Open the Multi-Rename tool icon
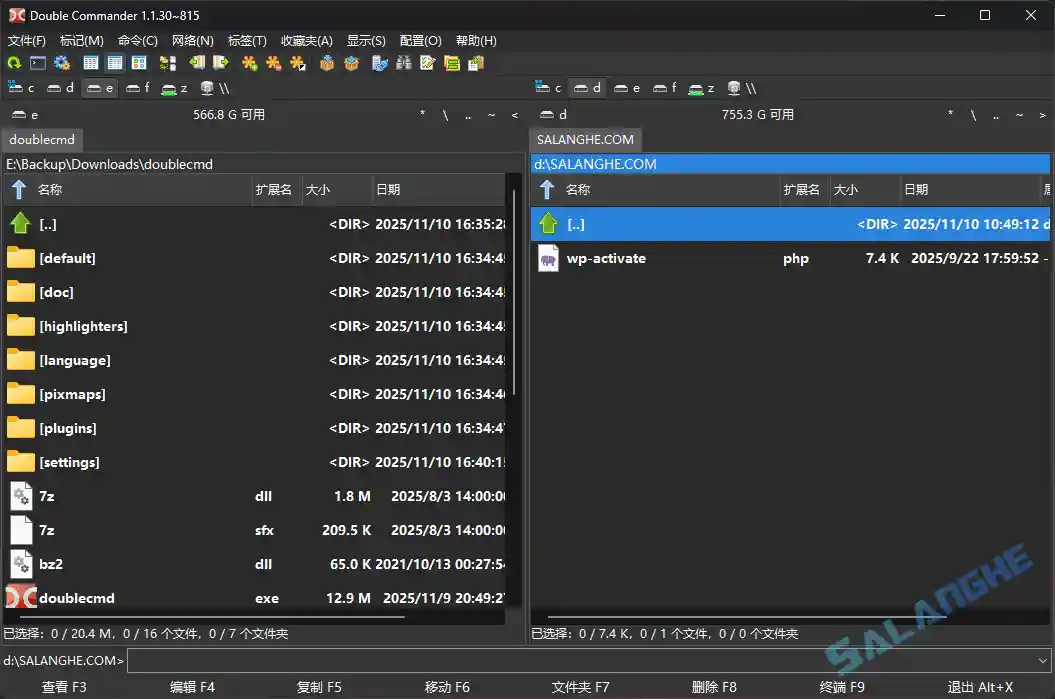This screenshot has height=699, width=1055. [427, 63]
